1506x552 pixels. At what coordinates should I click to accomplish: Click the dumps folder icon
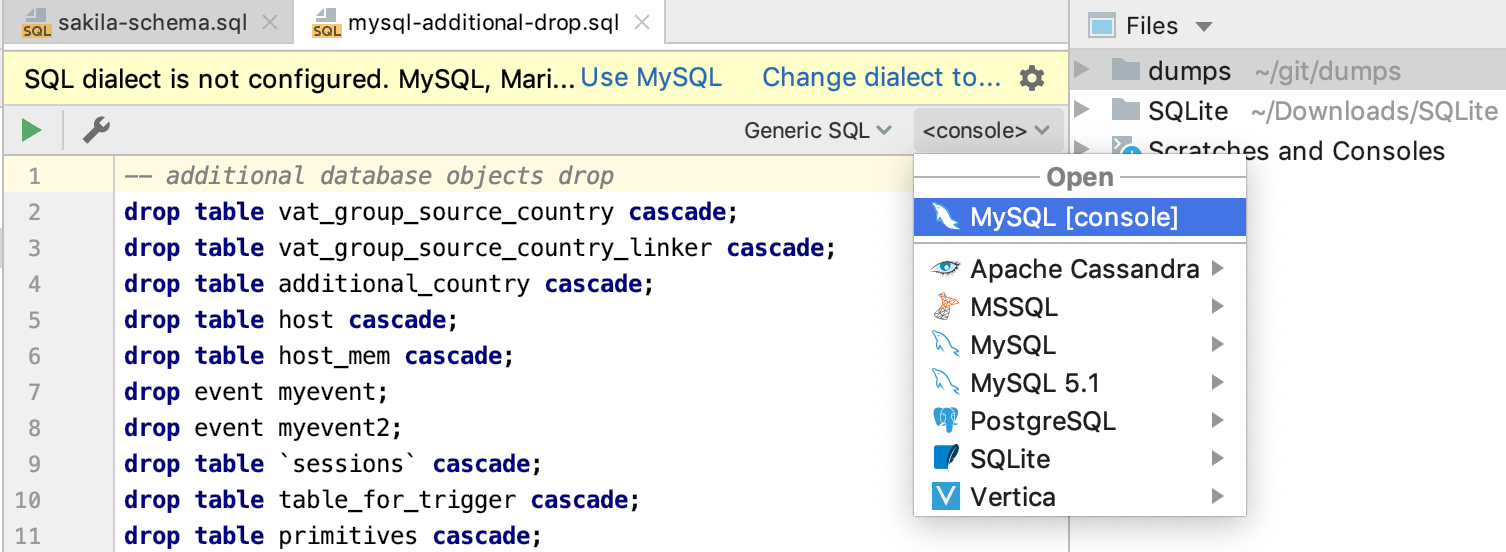1126,71
